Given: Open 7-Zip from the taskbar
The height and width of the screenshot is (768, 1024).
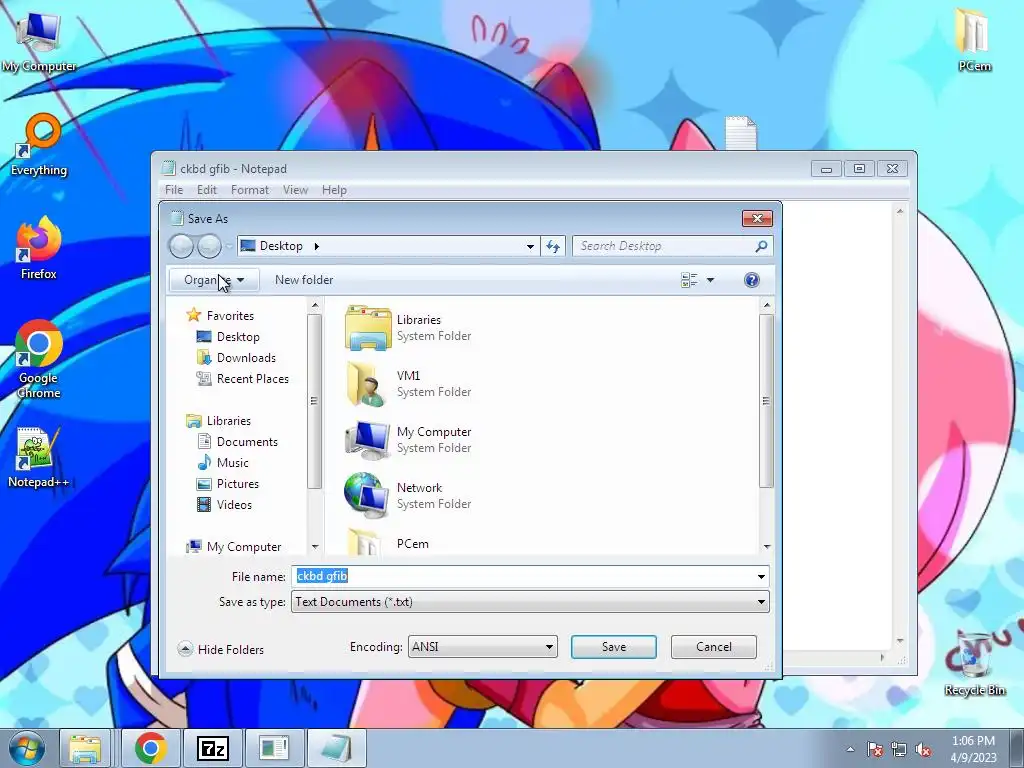Looking at the screenshot, I should click(213, 748).
